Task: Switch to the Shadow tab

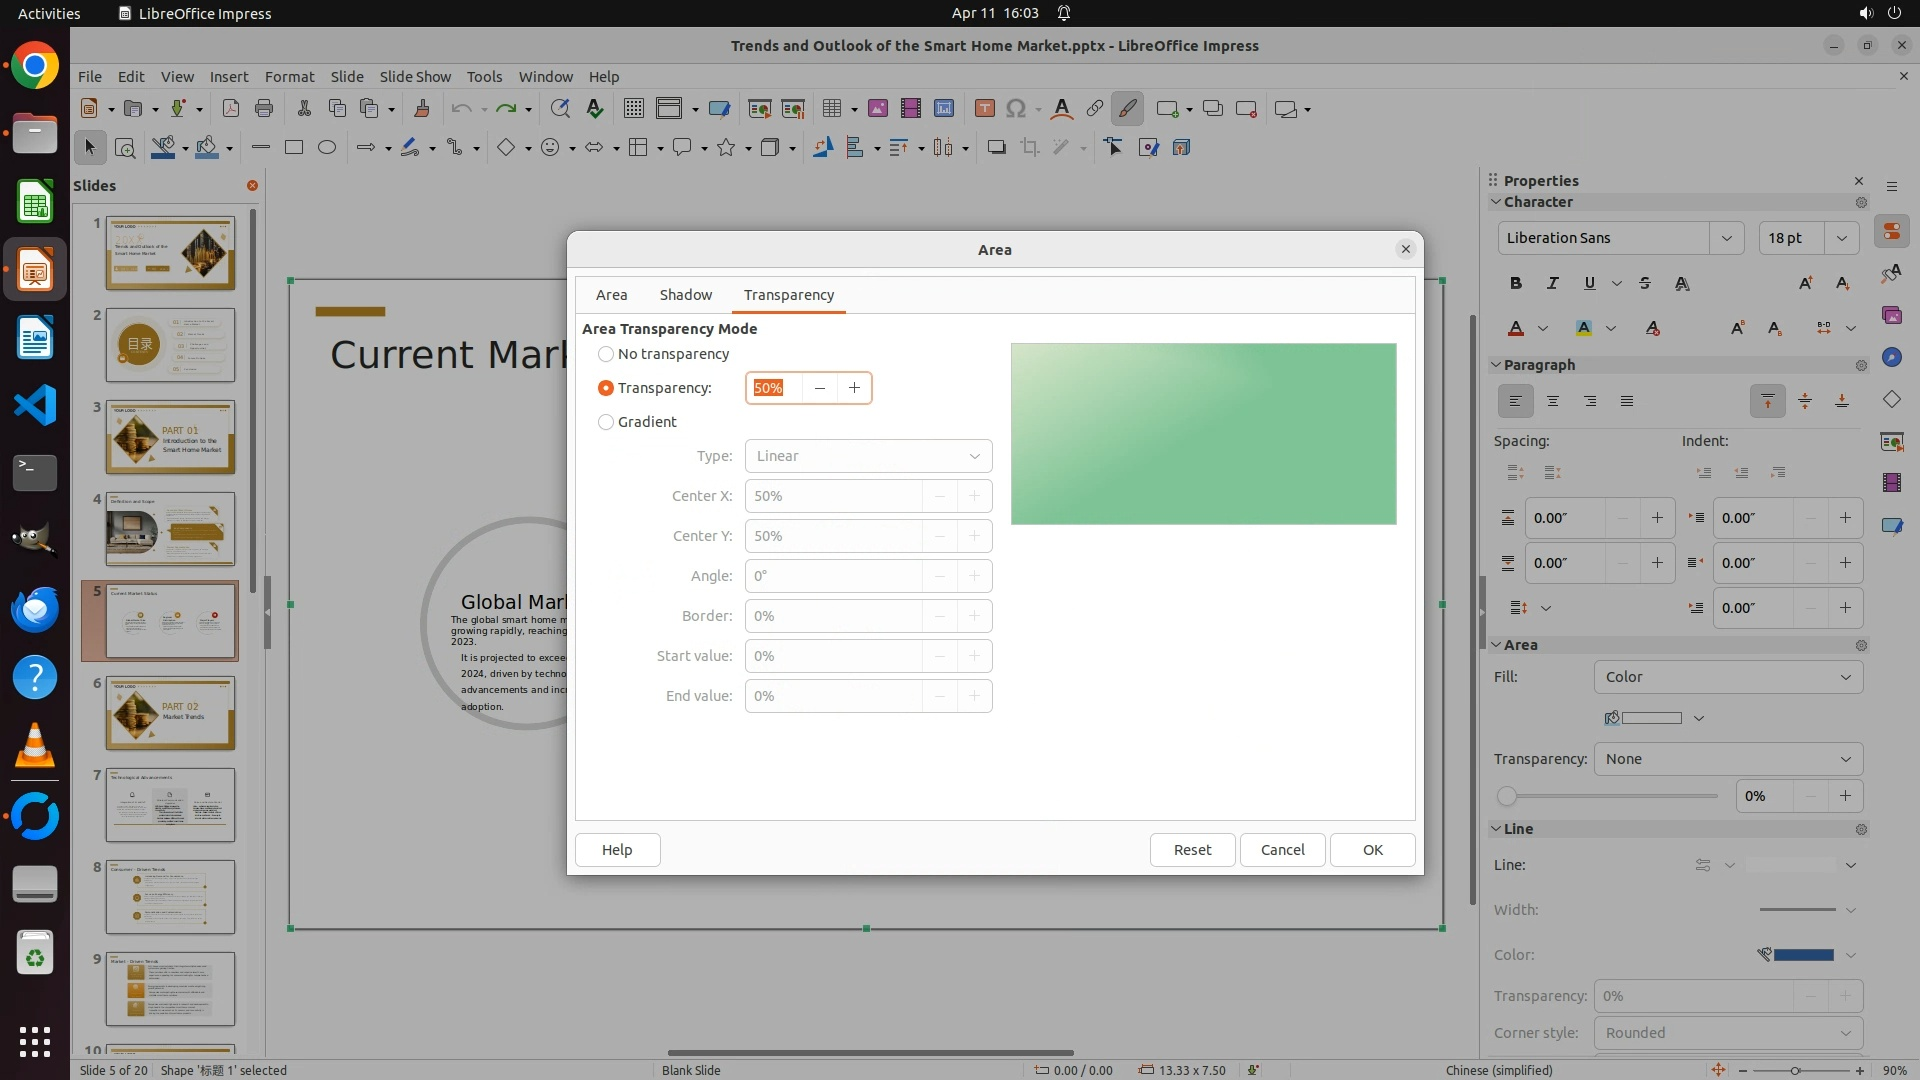Action: pyautogui.click(x=685, y=295)
